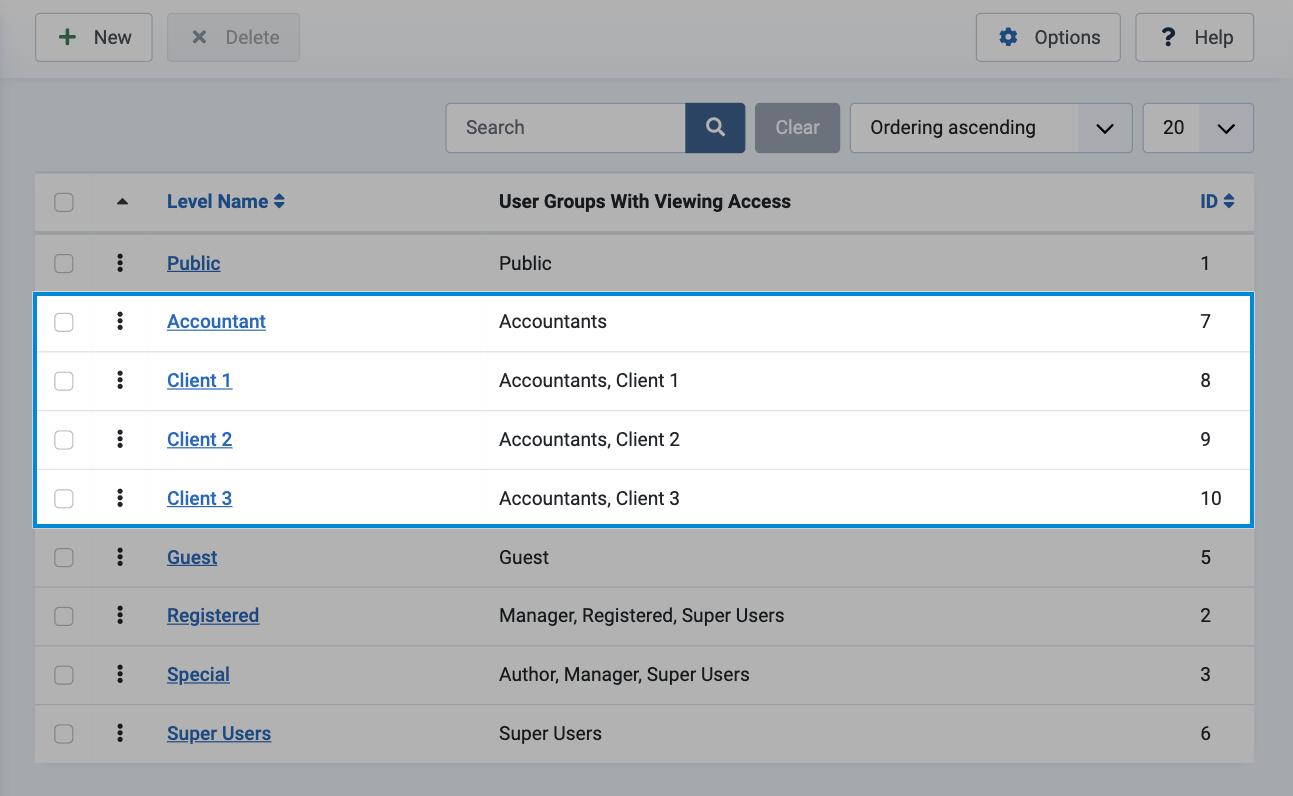1293x796 pixels.
Task: Click the three-dot handle for Super Users
Action: tap(120, 733)
